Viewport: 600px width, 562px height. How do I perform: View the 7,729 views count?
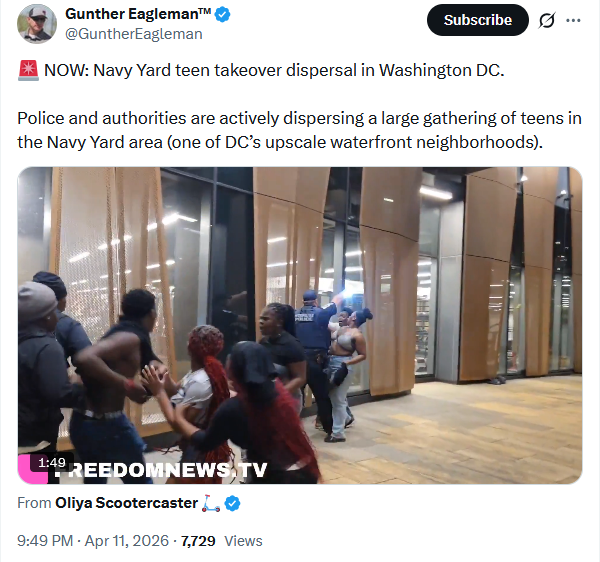[222, 541]
